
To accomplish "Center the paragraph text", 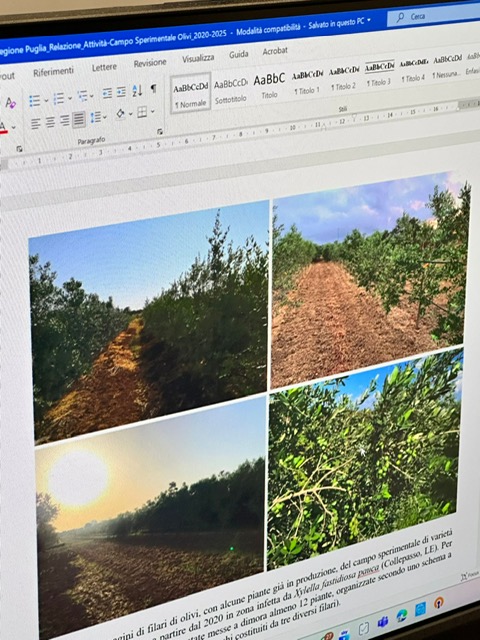I will [50, 122].
